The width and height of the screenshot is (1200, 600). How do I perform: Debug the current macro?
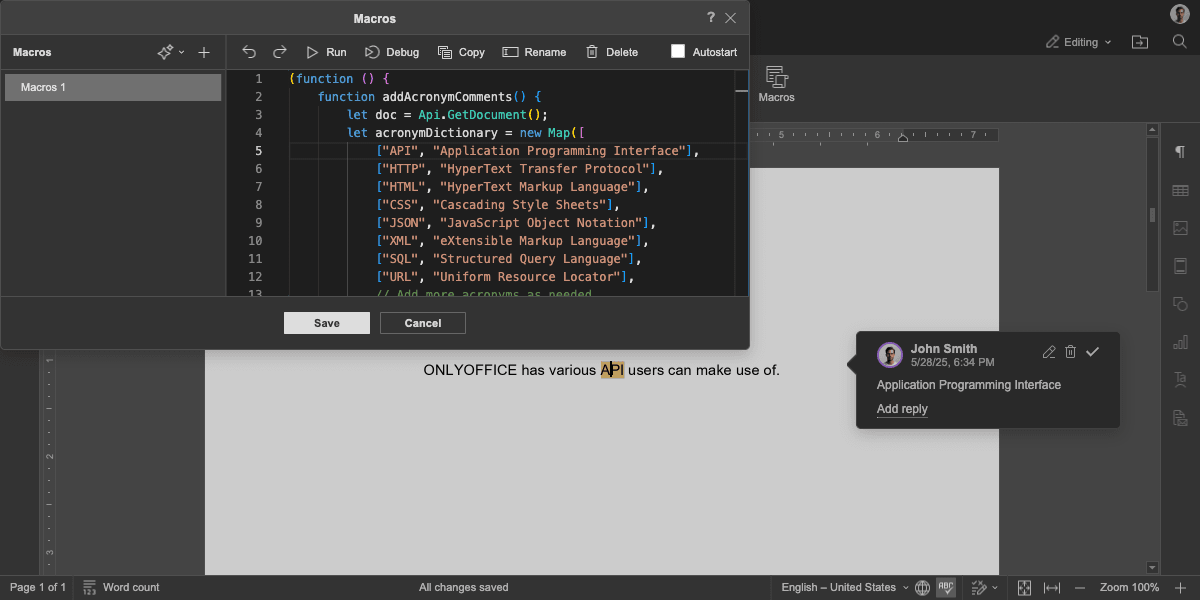(x=392, y=52)
